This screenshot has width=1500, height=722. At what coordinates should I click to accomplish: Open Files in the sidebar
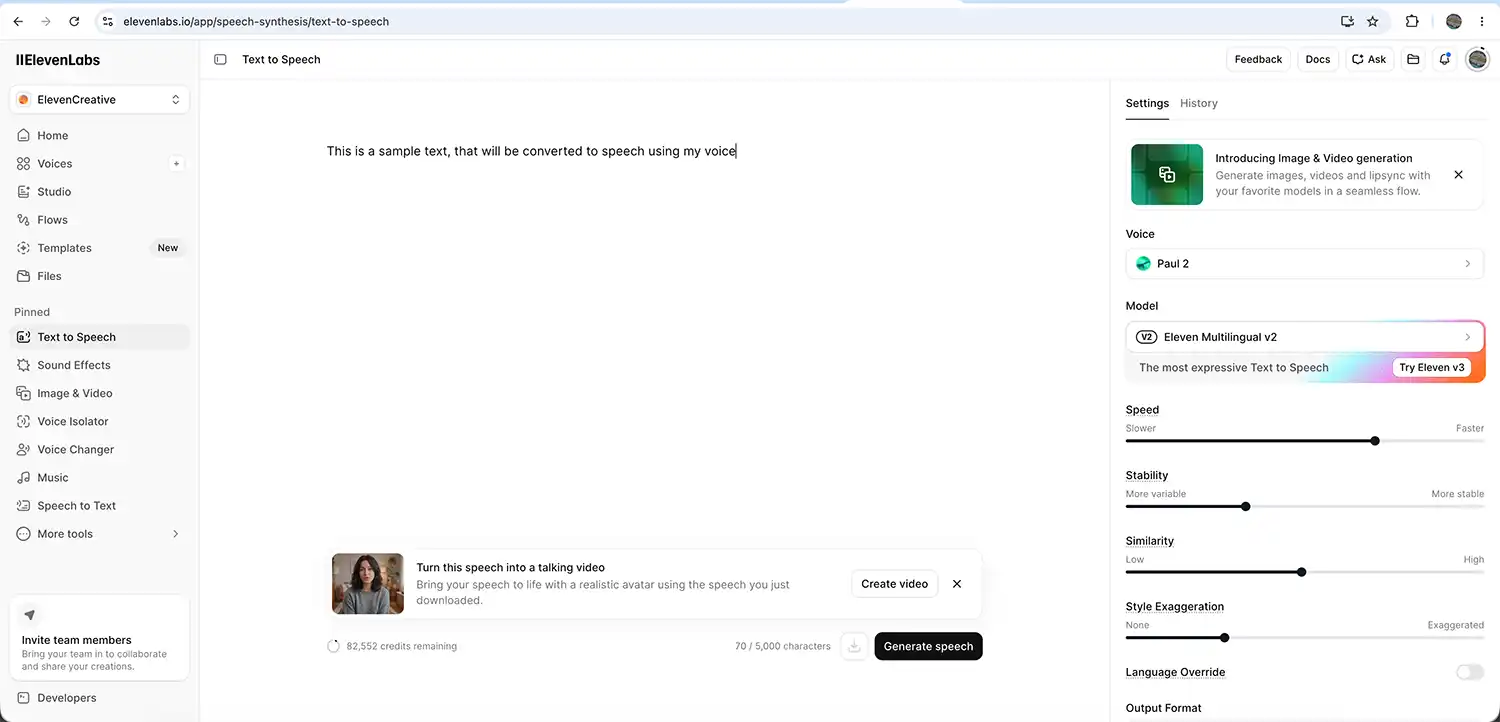coord(99,276)
